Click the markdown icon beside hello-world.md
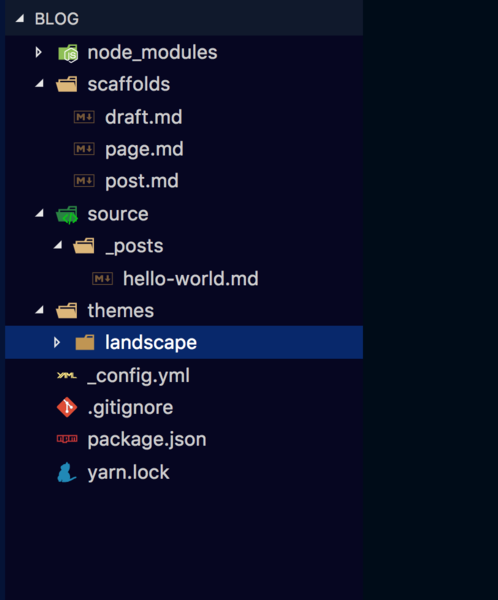 pyautogui.click(x=103, y=279)
